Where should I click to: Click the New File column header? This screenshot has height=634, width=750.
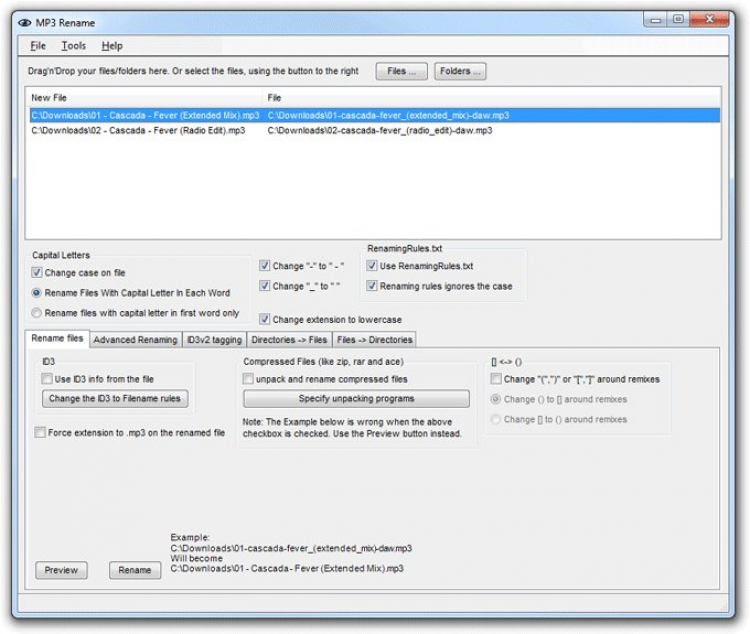pos(143,98)
